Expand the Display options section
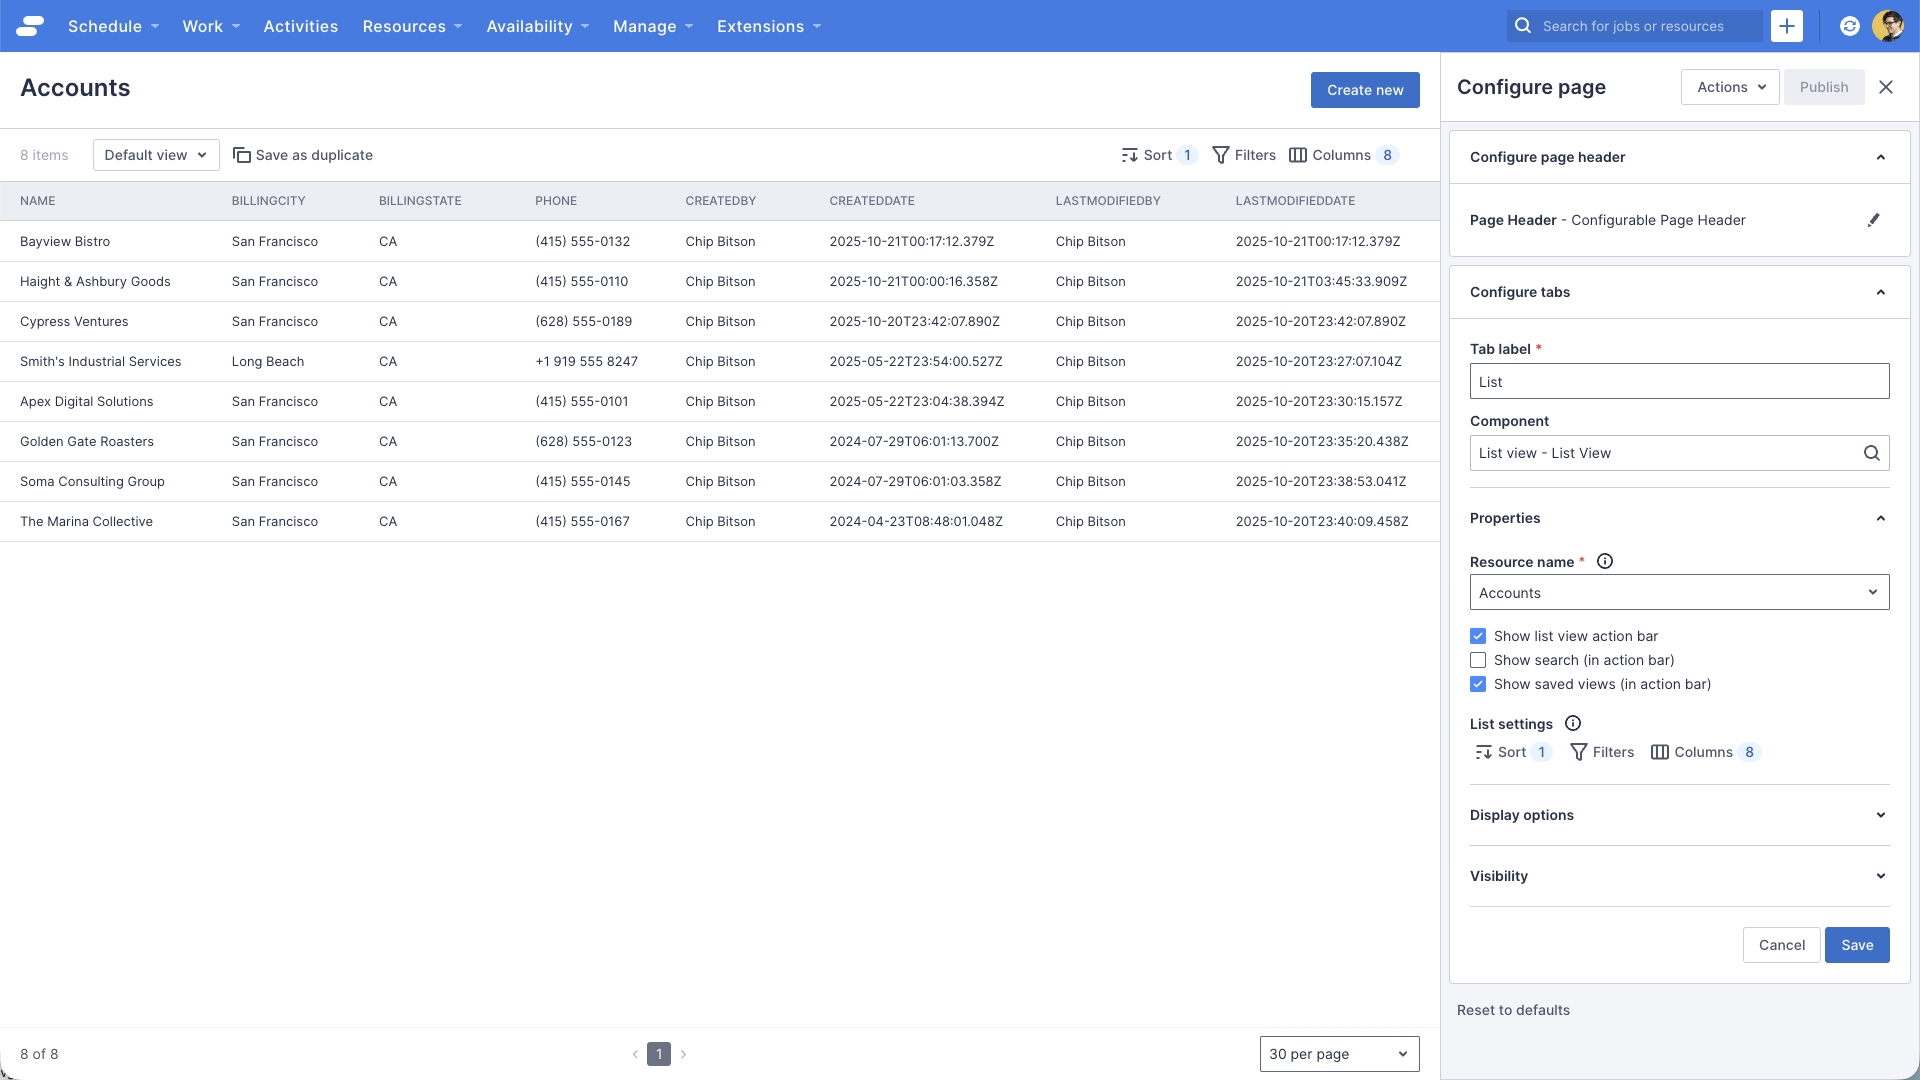The height and width of the screenshot is (1080, 1920). click(1679, 815)
